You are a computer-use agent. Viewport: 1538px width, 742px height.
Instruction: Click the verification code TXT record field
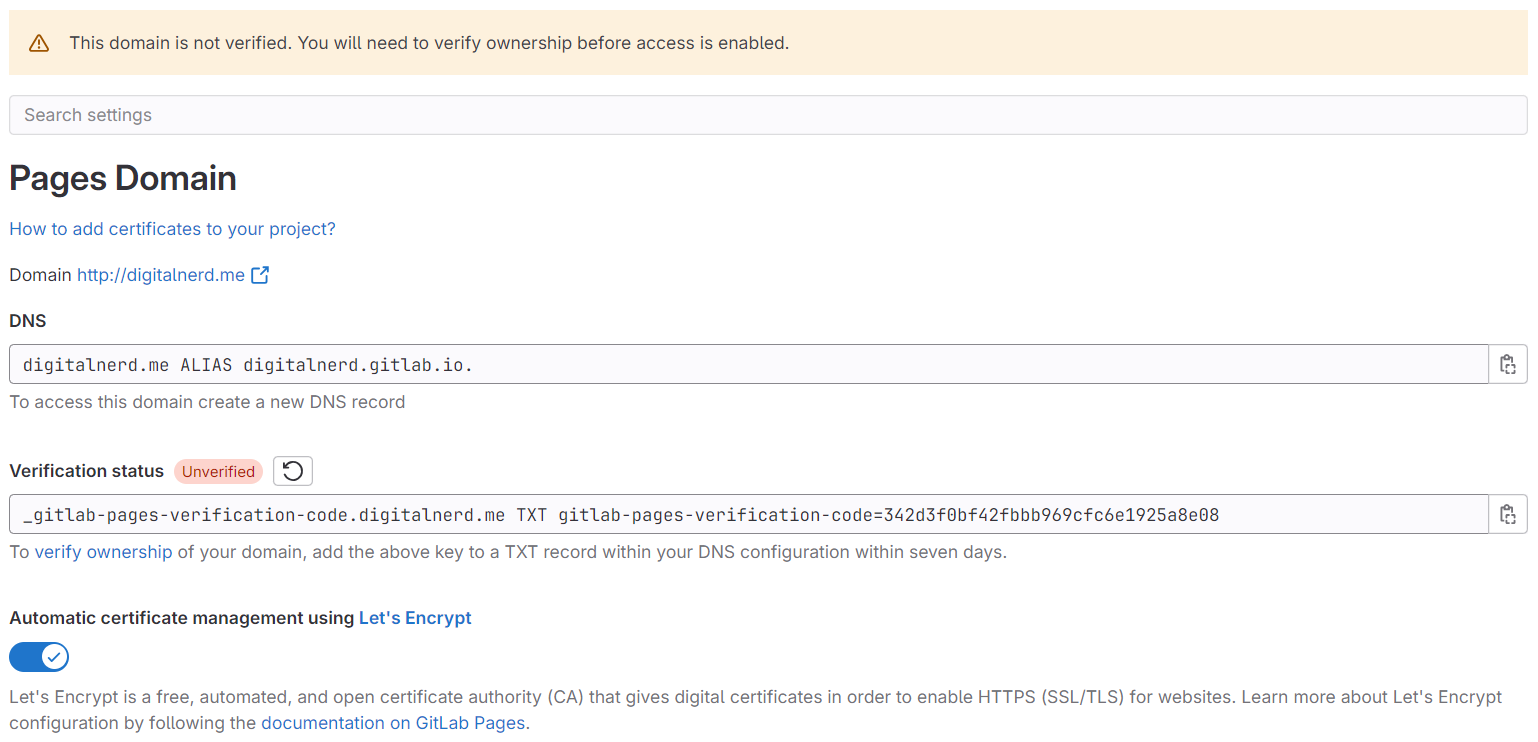pos(748,514)
